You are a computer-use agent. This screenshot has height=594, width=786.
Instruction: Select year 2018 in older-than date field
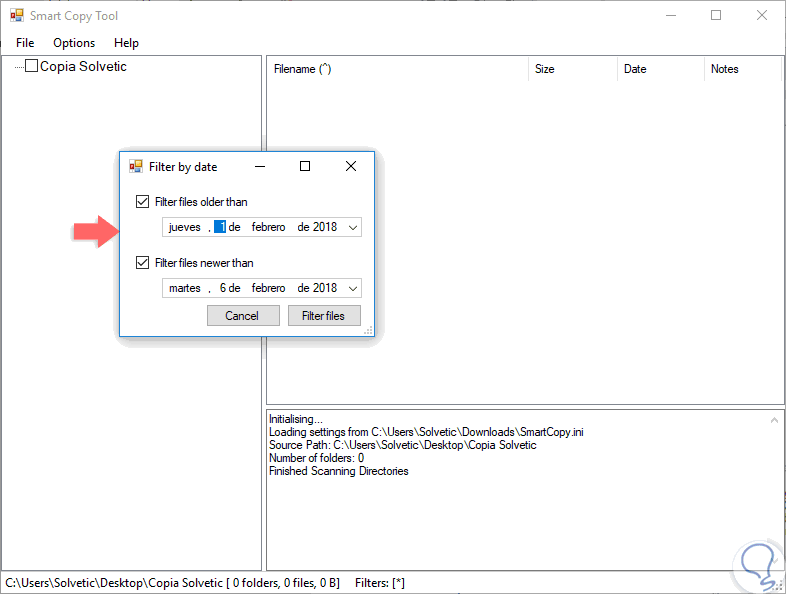click(x=325, y=227)
